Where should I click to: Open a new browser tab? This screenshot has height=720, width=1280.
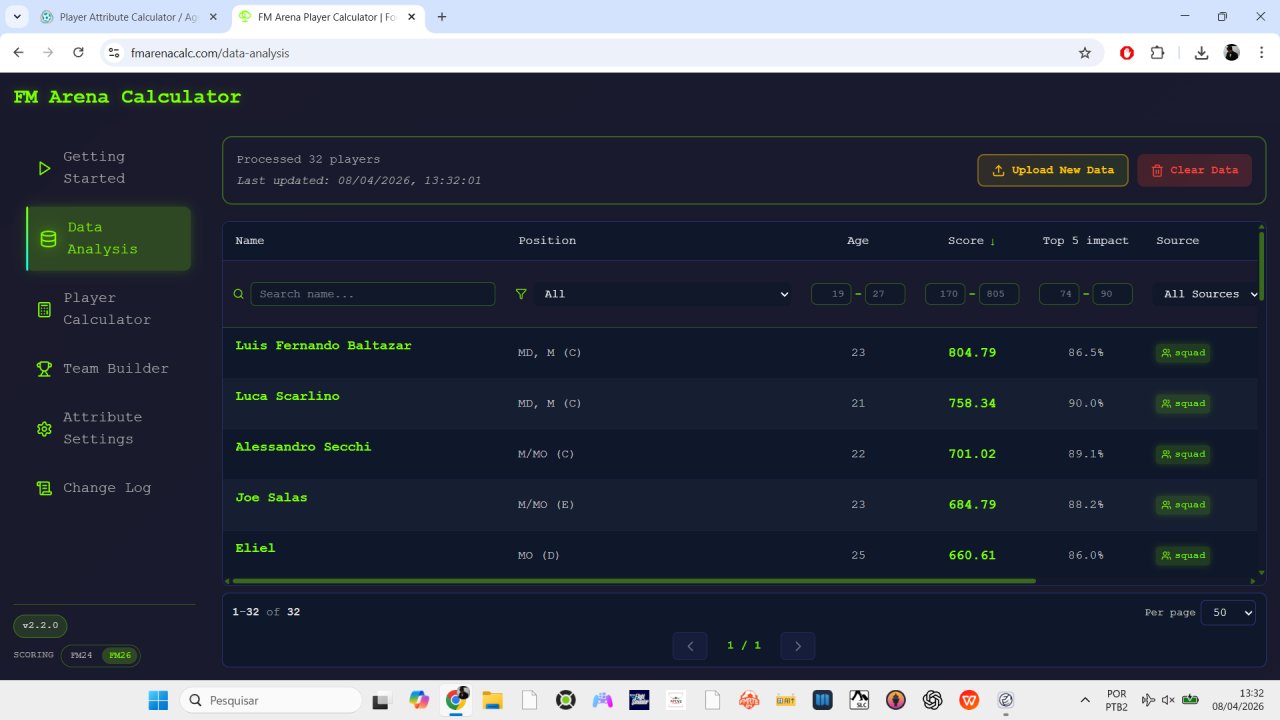point(442,17)
